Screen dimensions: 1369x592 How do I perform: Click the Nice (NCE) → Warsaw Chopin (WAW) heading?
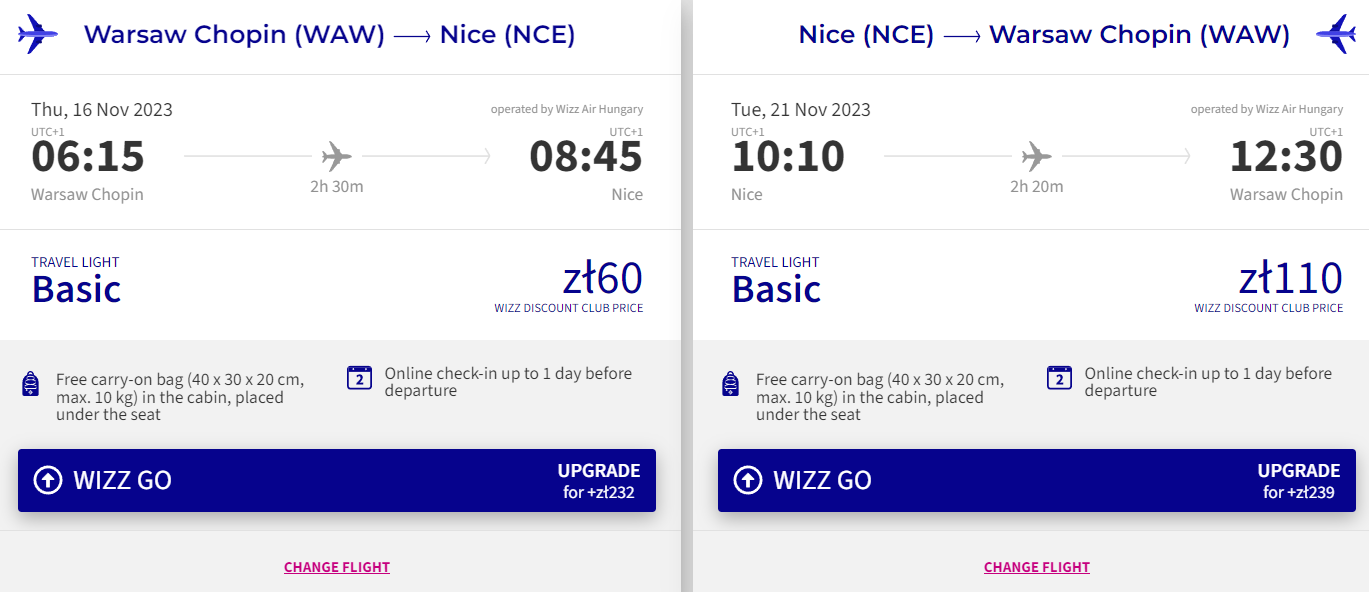coord(1044,34)
